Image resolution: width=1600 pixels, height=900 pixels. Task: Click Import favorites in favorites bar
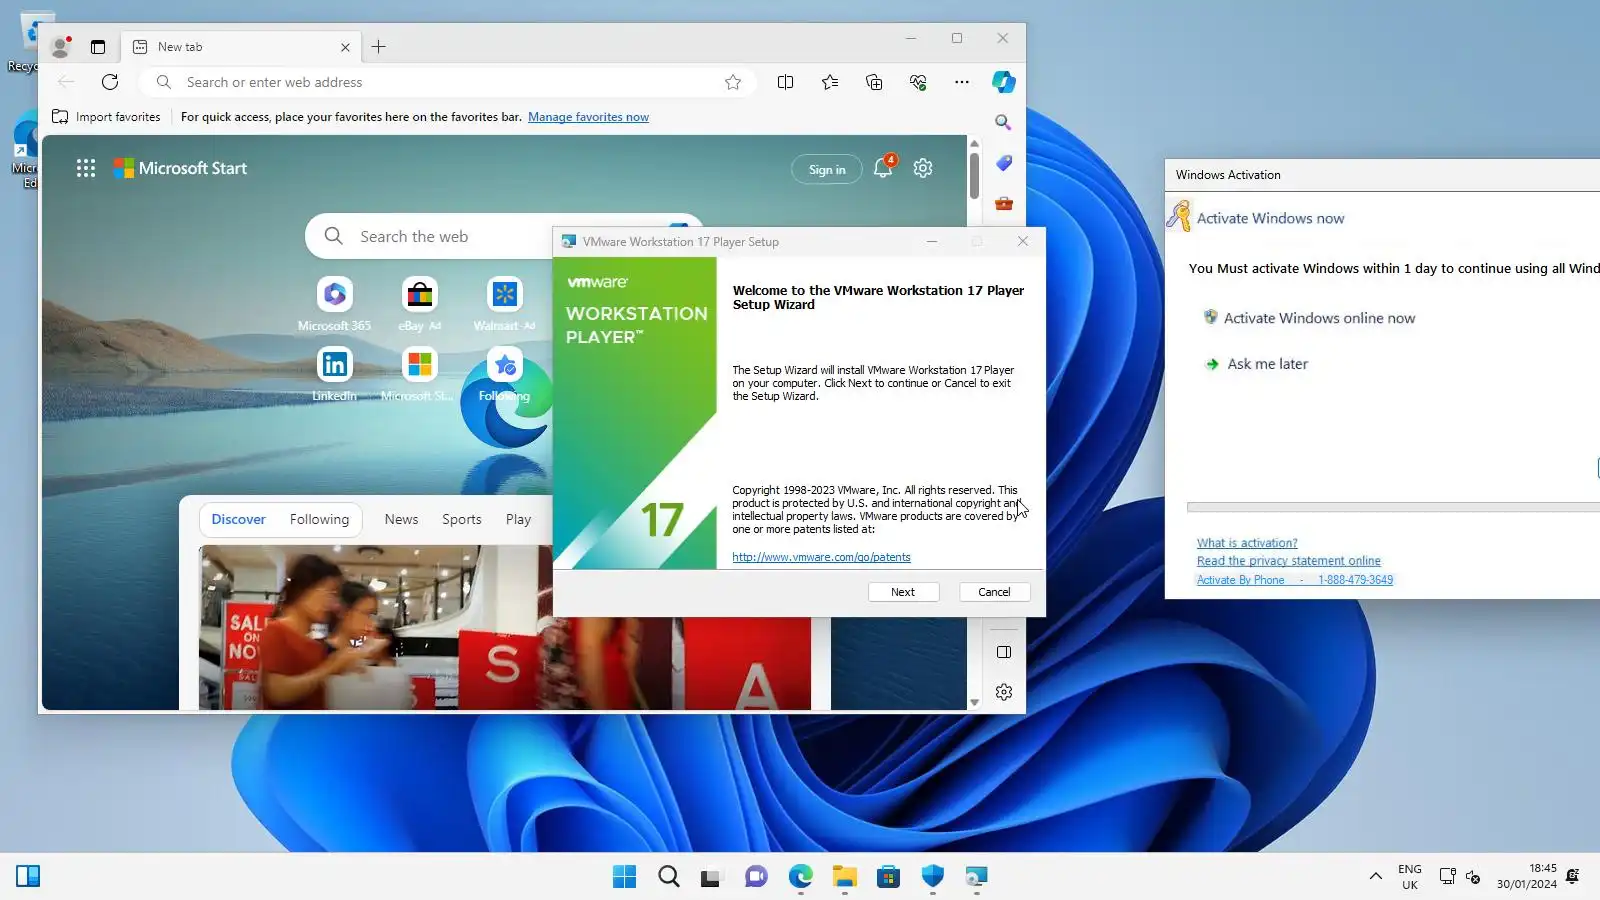point(106,117)
